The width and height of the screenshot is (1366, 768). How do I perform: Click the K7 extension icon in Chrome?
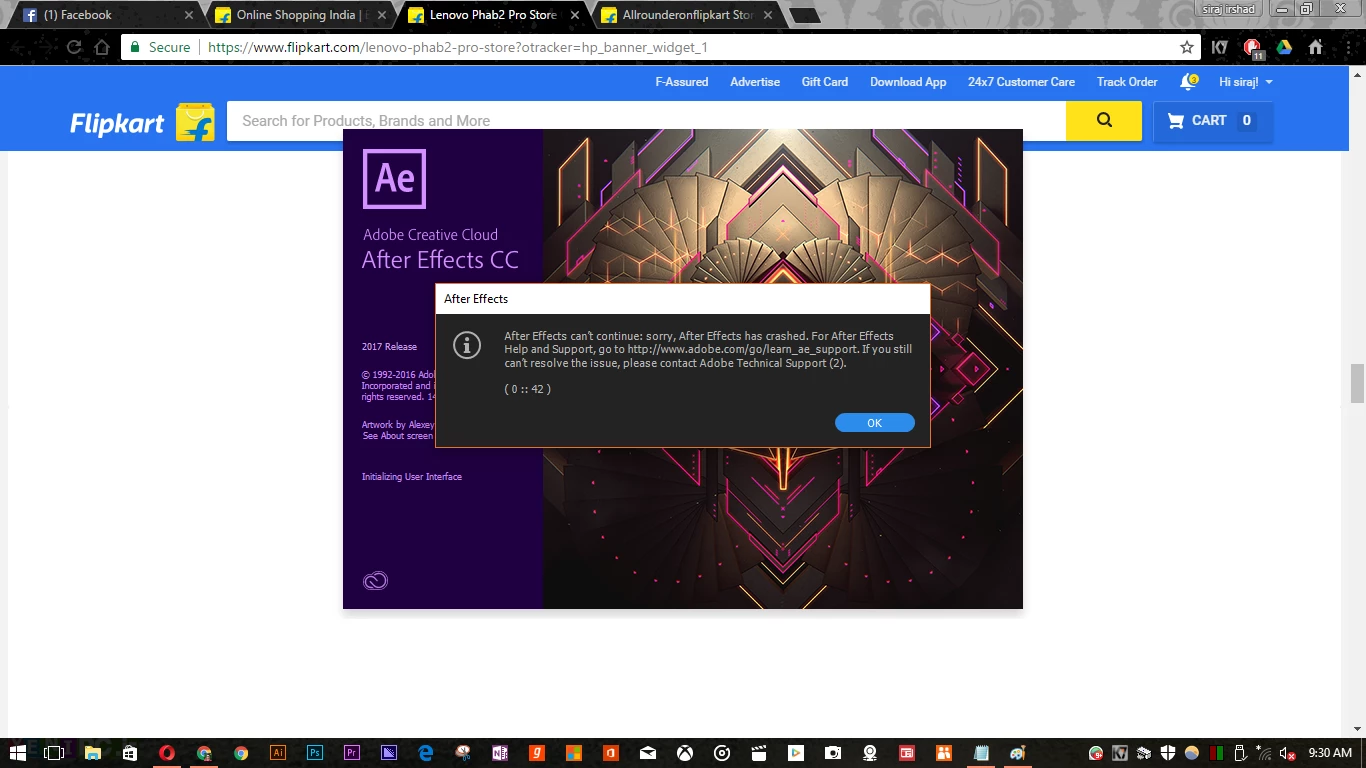[1220, 47]
